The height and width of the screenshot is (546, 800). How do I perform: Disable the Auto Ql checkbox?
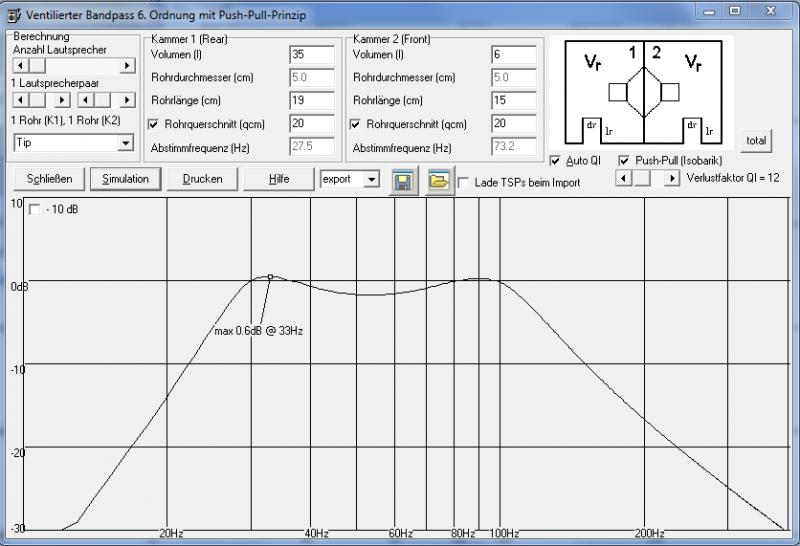coord(556,161)
